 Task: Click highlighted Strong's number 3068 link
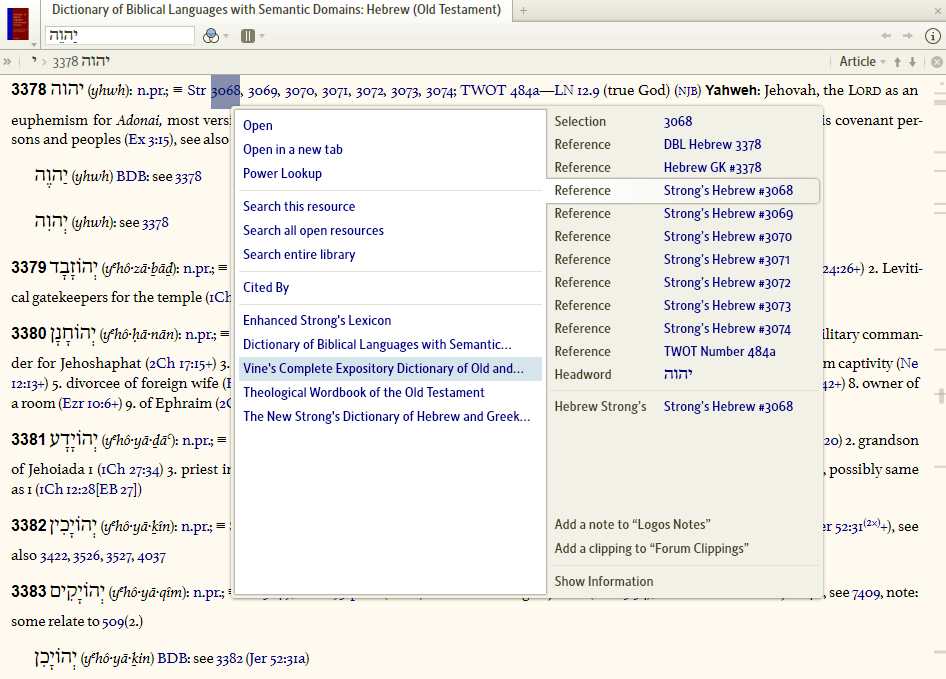click(x=226, y=91)
